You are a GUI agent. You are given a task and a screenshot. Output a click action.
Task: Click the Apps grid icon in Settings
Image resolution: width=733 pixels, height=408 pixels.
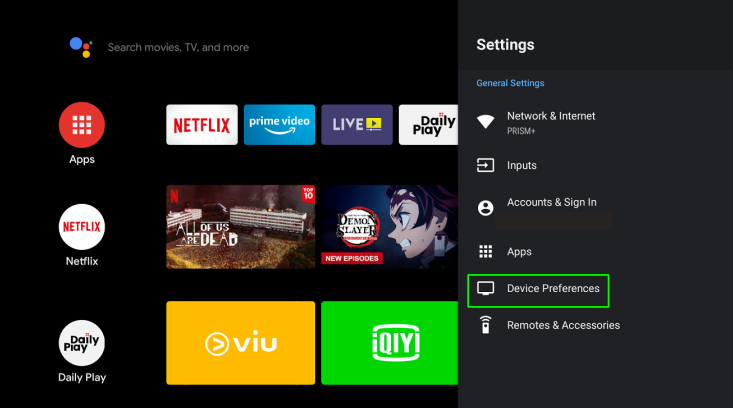(x=485, y=251)
